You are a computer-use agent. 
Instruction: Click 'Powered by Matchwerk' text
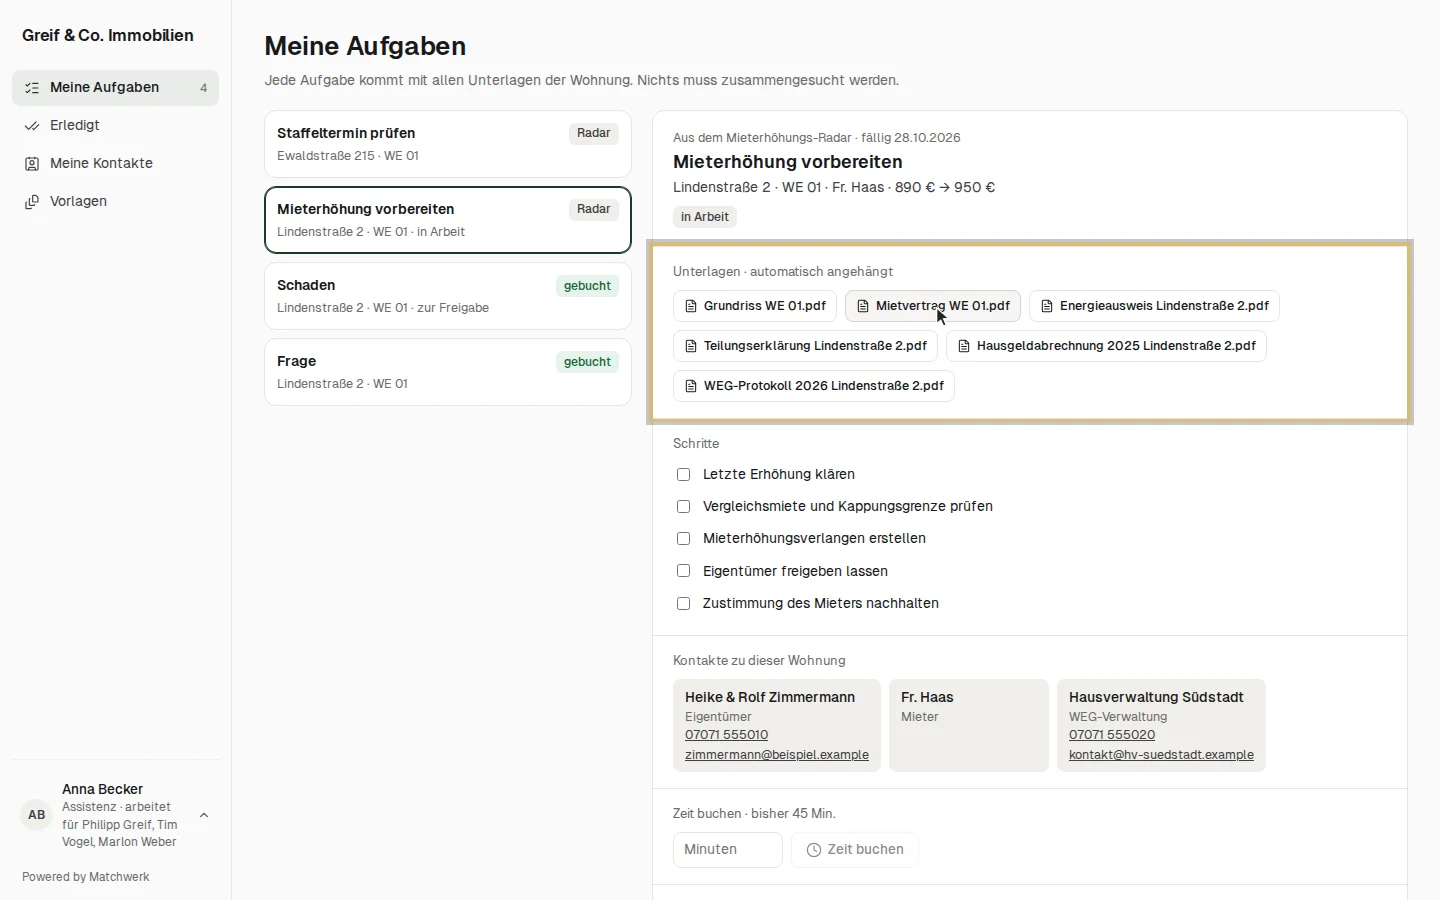click(x=86, y=877)
